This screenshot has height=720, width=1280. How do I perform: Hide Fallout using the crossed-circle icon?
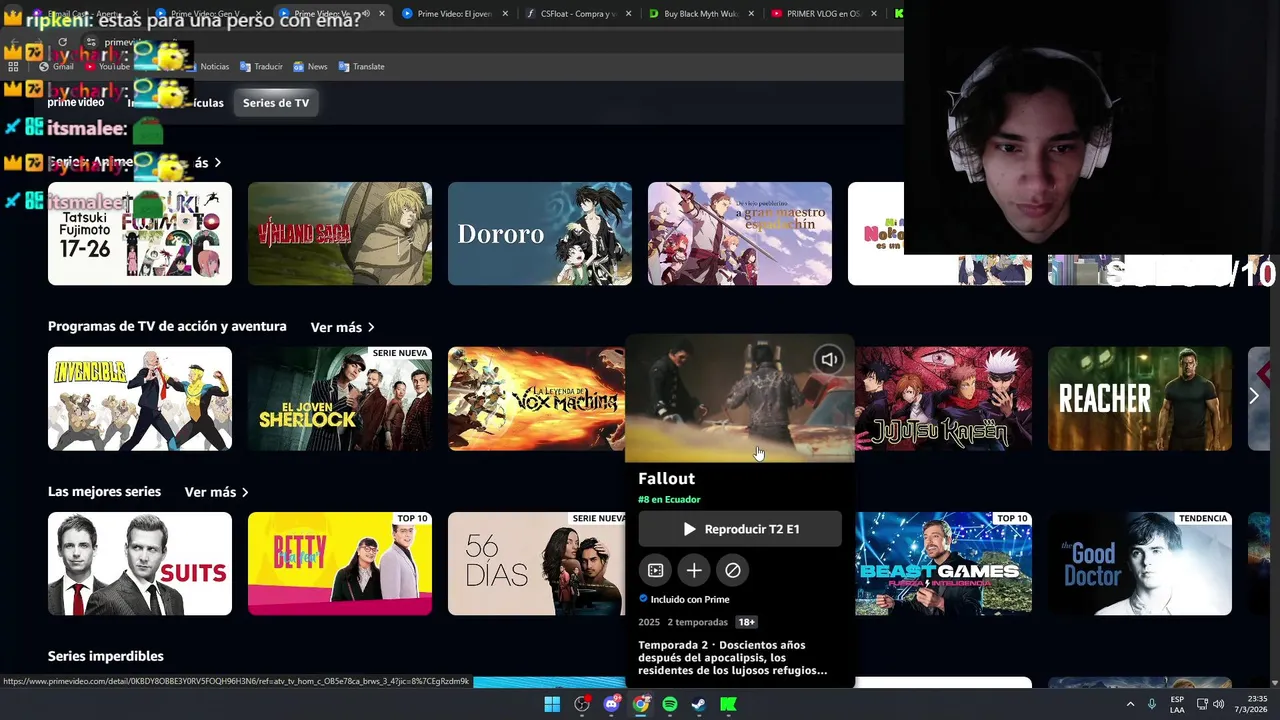pos(733,570)
